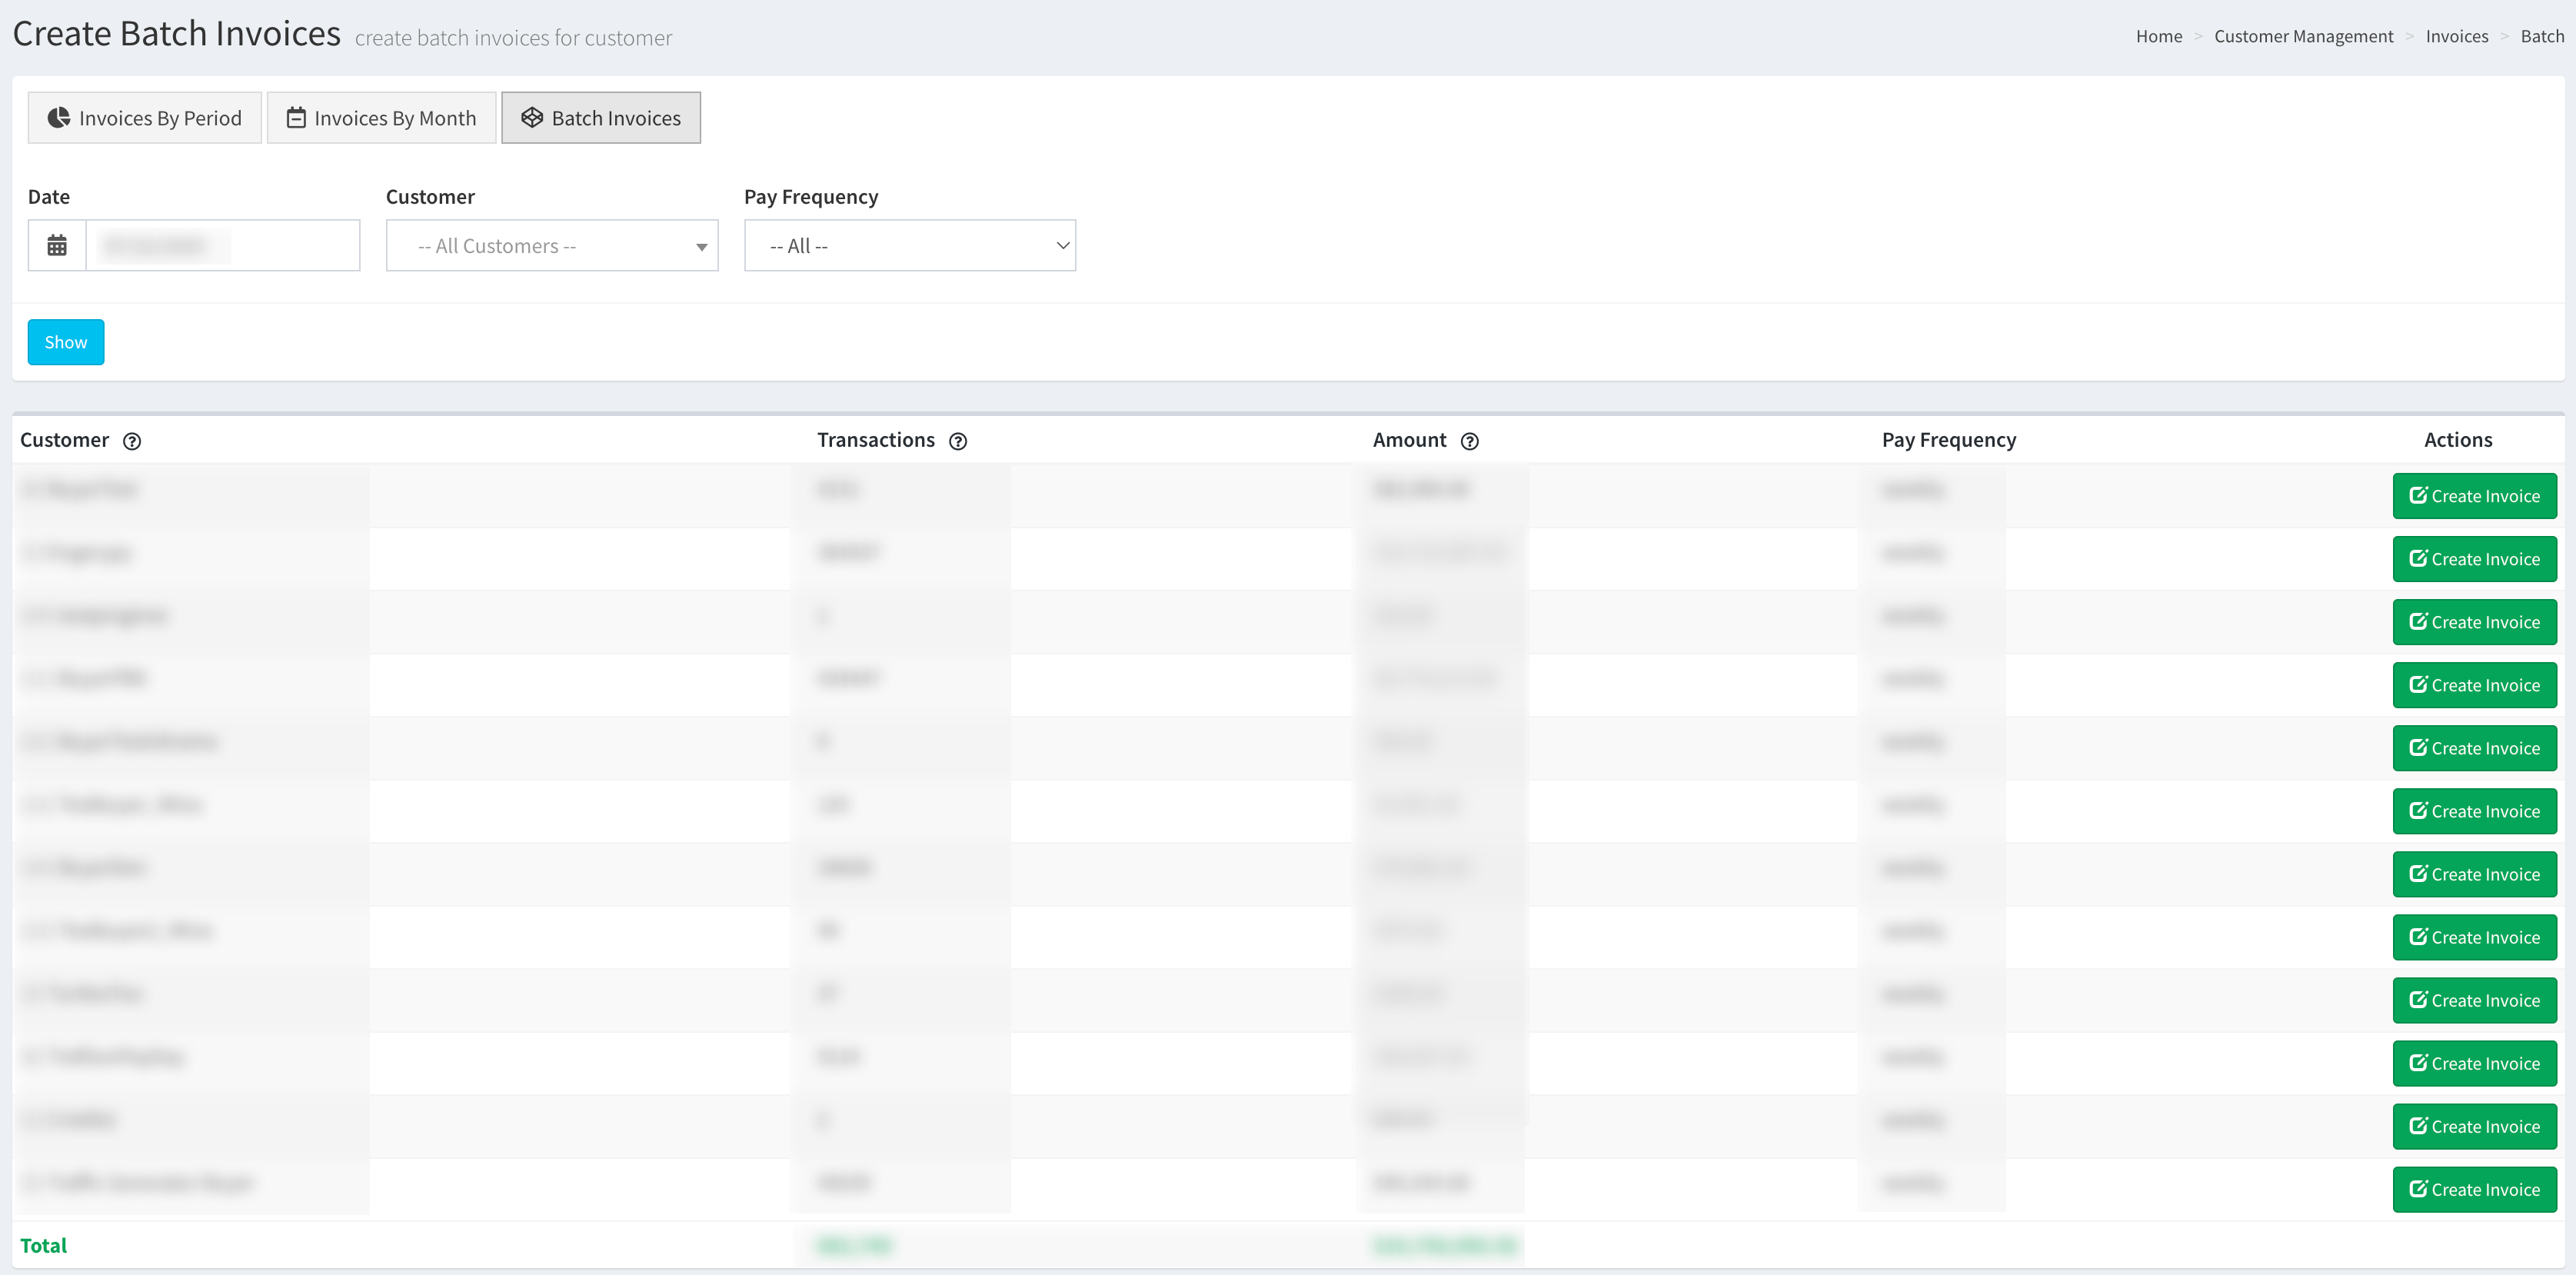2576x1275 pixels.
Task: Open the help tooltip next to Amount column
Action: point(1469,441)
